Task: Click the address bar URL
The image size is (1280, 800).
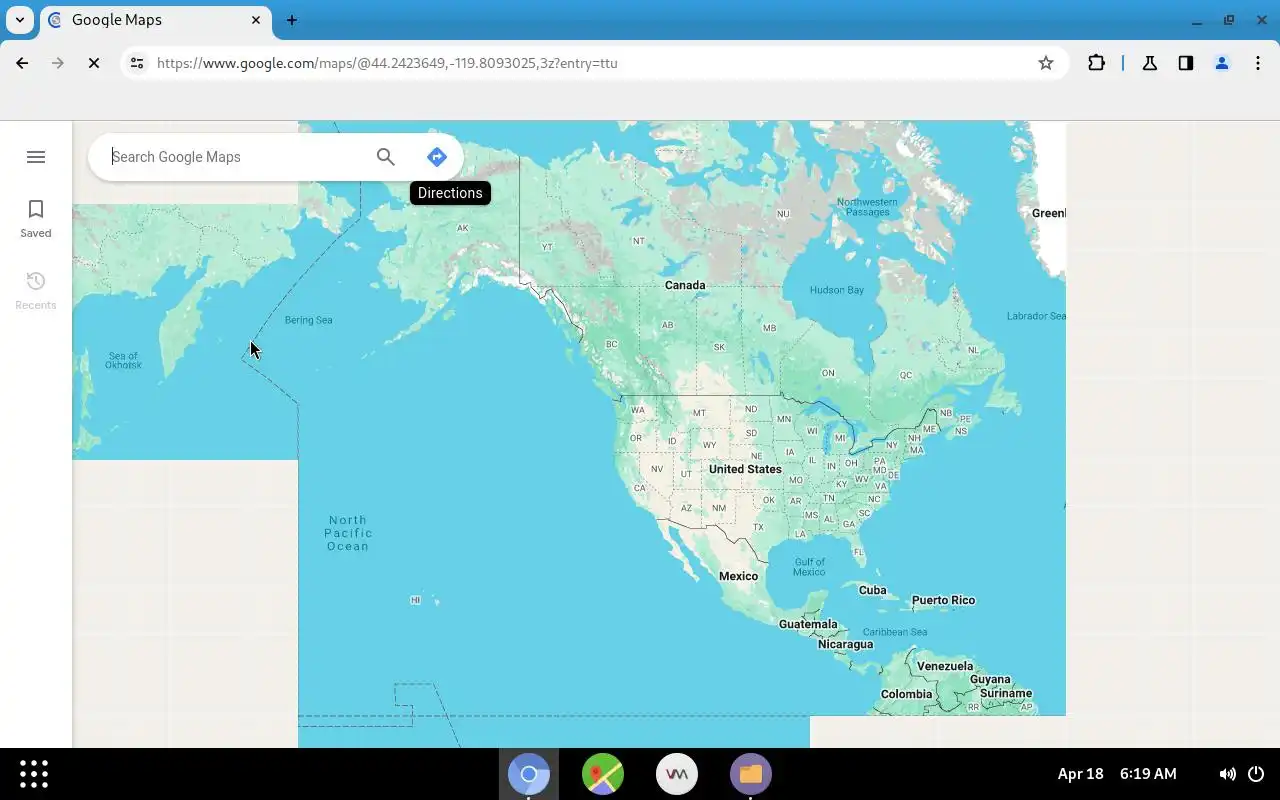Action: pos(387,63)
